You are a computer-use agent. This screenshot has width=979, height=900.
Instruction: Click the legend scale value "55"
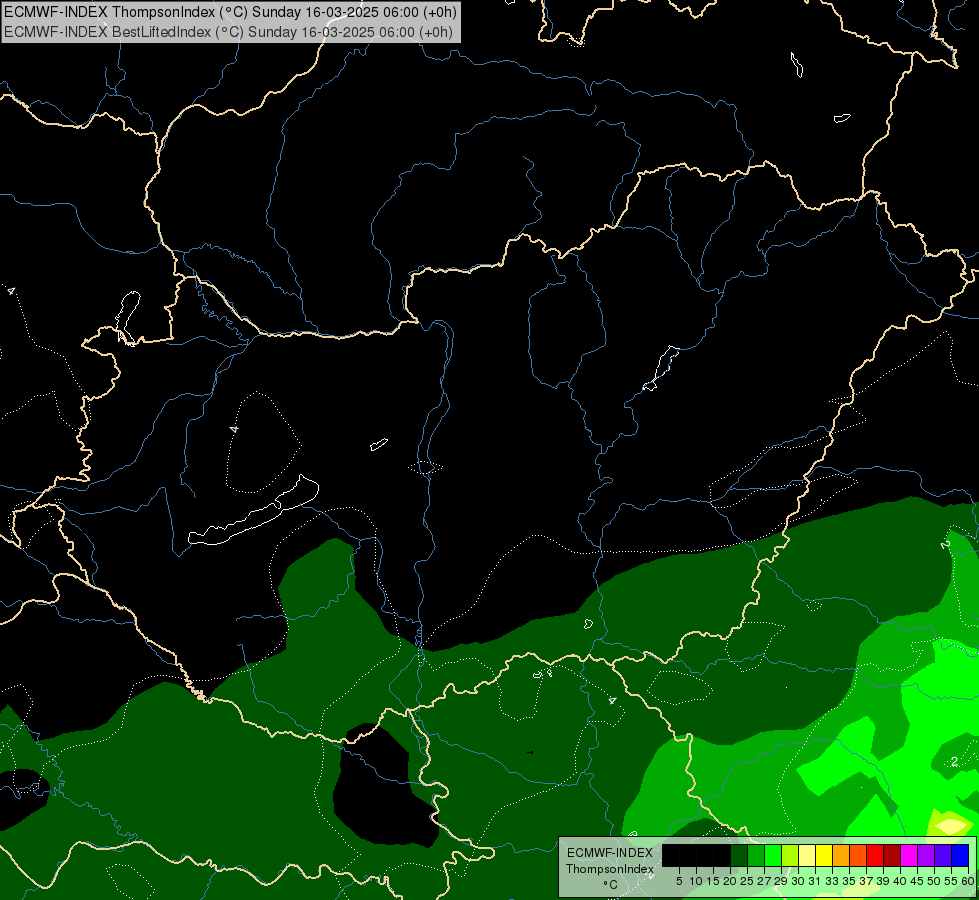pos(952,881)
